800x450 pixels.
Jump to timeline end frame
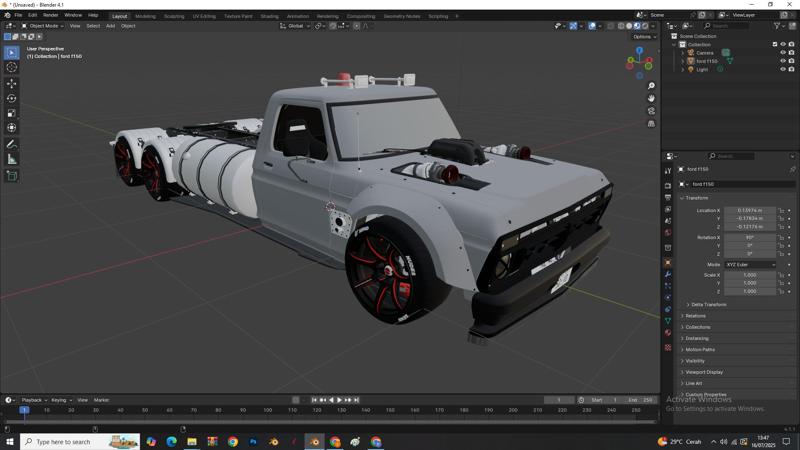[357, 400]
